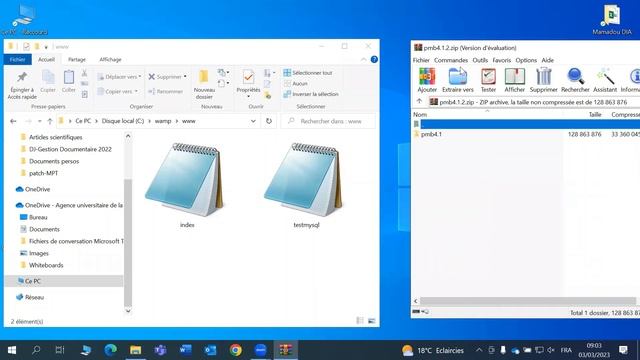Show hidden system tray icons

[x=479, y=350]
